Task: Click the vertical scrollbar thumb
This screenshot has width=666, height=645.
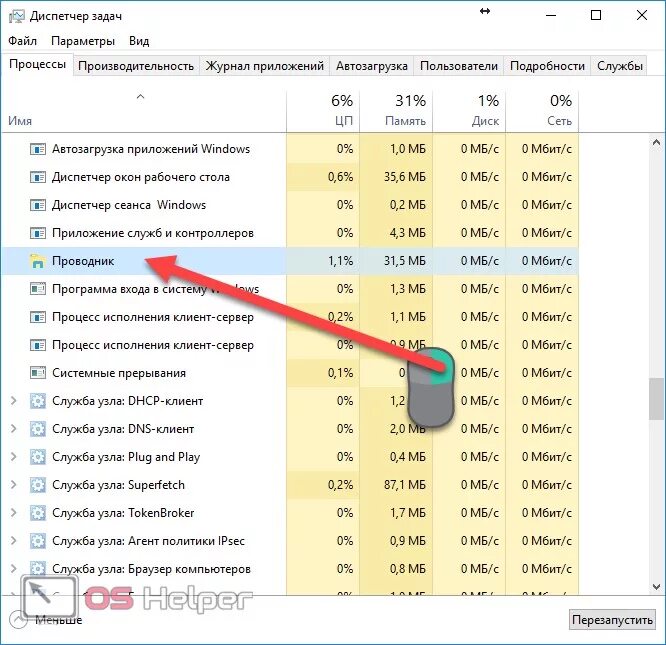Action: pyautogui.click(x=656, y=399)
